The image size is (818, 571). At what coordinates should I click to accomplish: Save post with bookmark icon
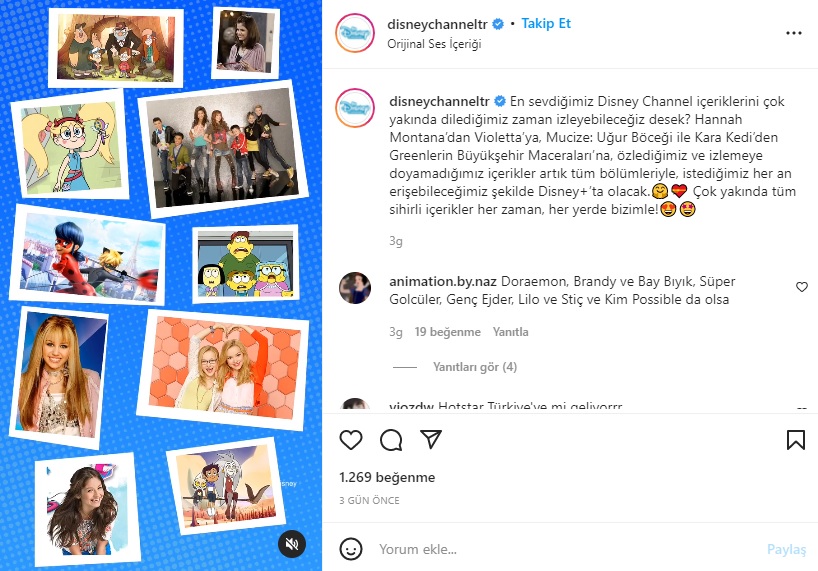[x=796, y=440]
